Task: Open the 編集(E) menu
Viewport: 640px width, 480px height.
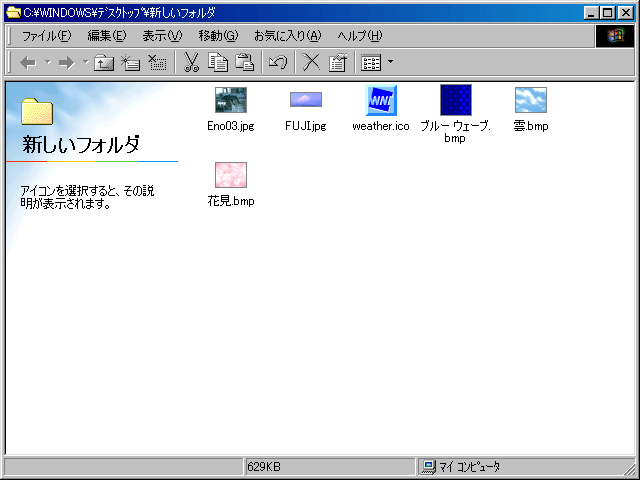Action: (107, 36)
